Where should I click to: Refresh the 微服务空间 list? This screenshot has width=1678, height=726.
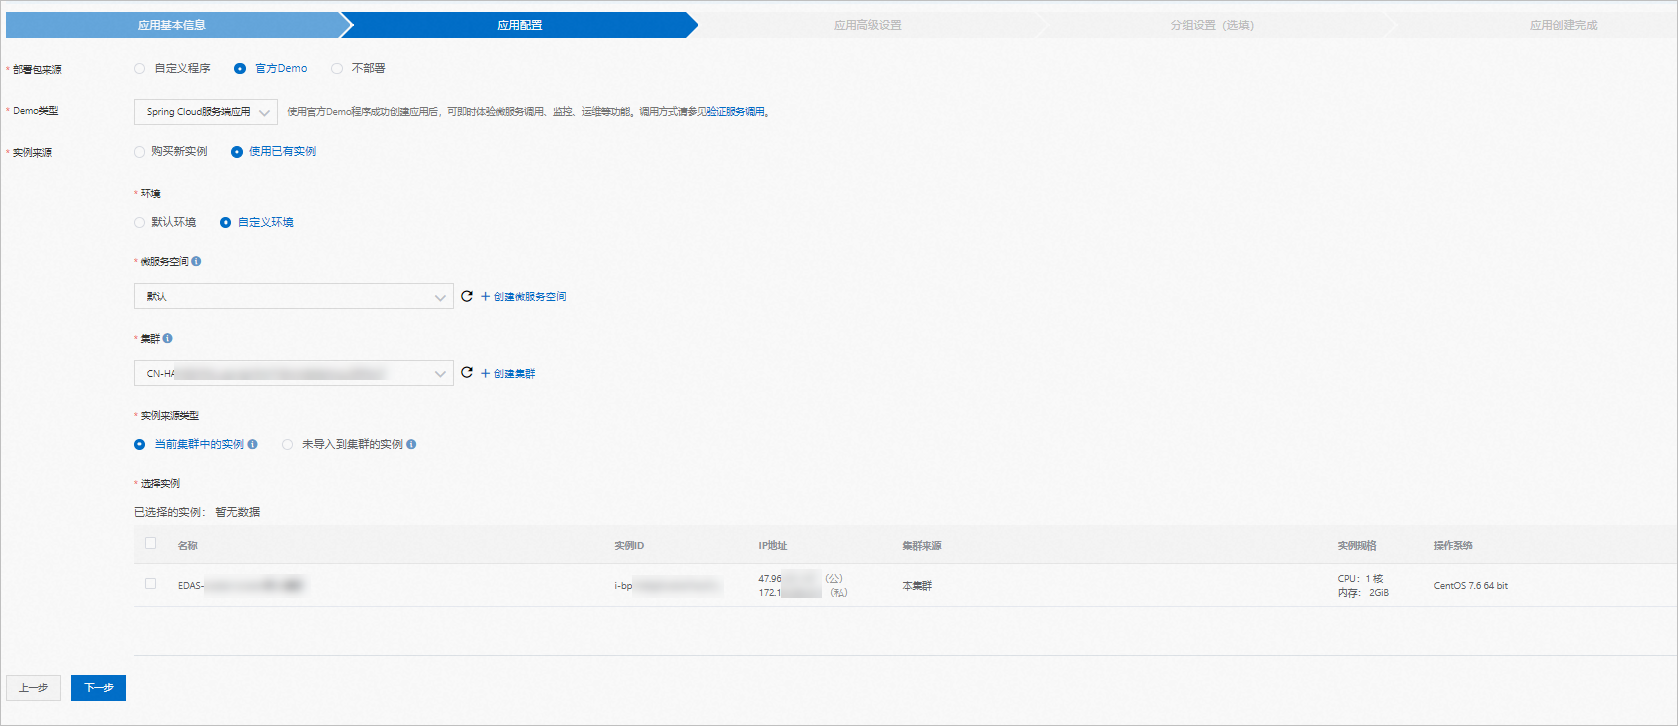467,296
